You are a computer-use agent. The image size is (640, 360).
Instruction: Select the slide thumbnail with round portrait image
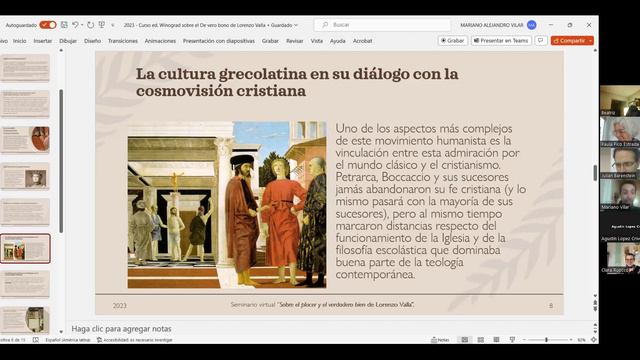click(x=25, y=140)
